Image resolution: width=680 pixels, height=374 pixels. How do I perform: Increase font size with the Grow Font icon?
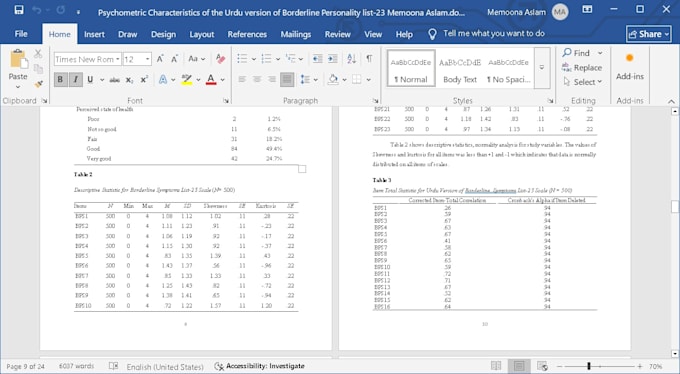click(x=160, y=59)
